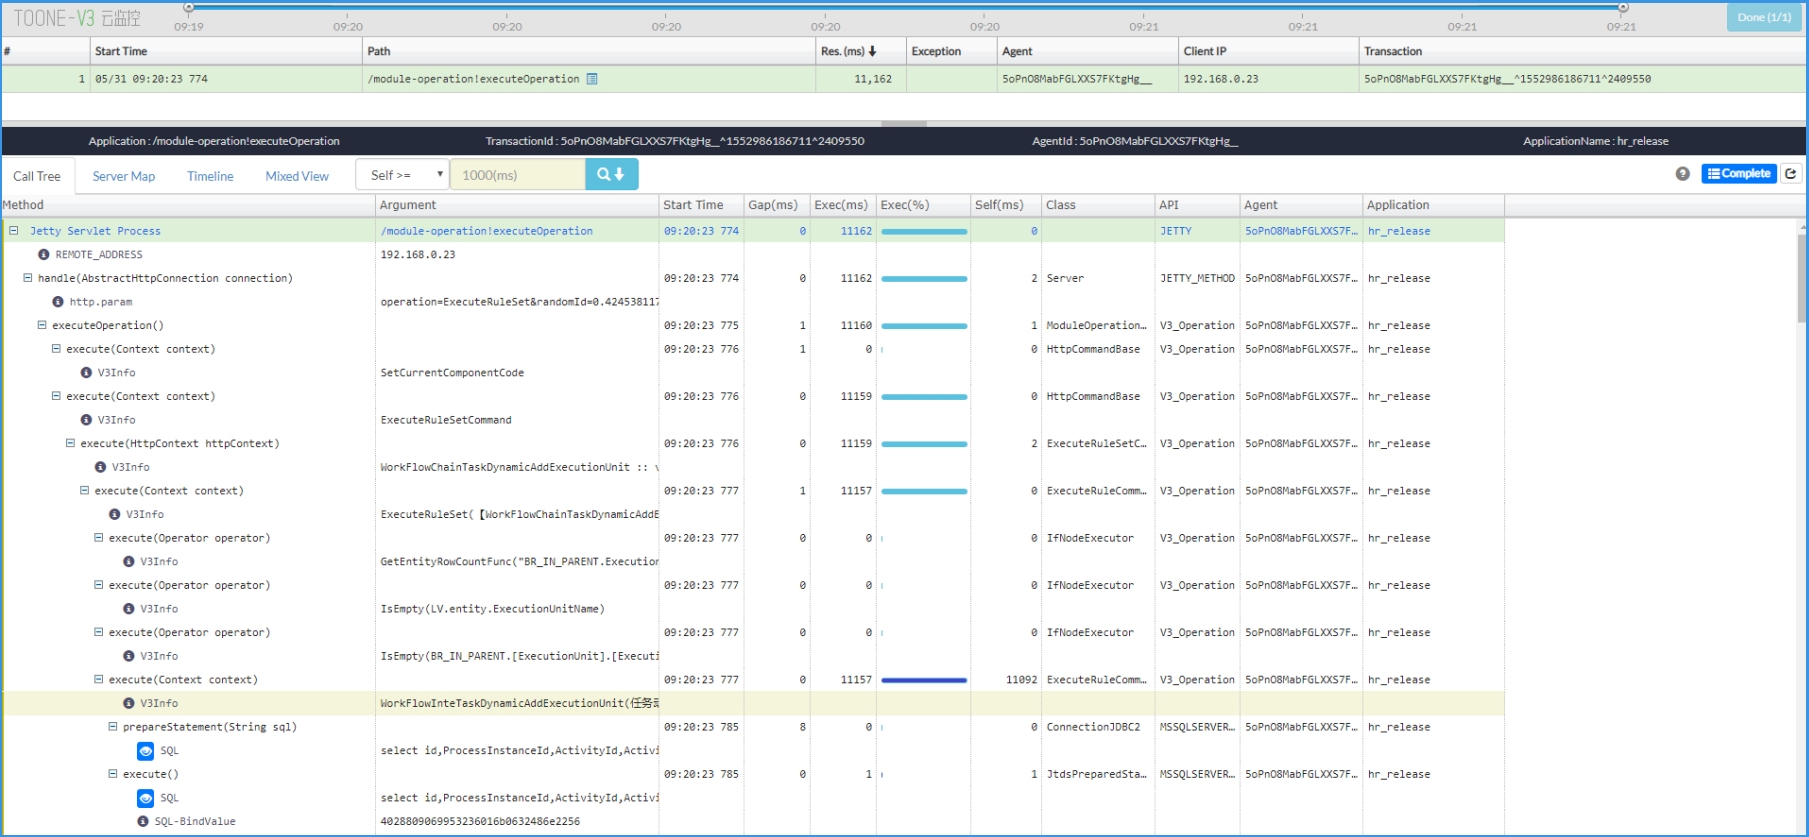
Task: Collapse the execute() JtdsPreparedSta node
Action: [x=113, y=774]
